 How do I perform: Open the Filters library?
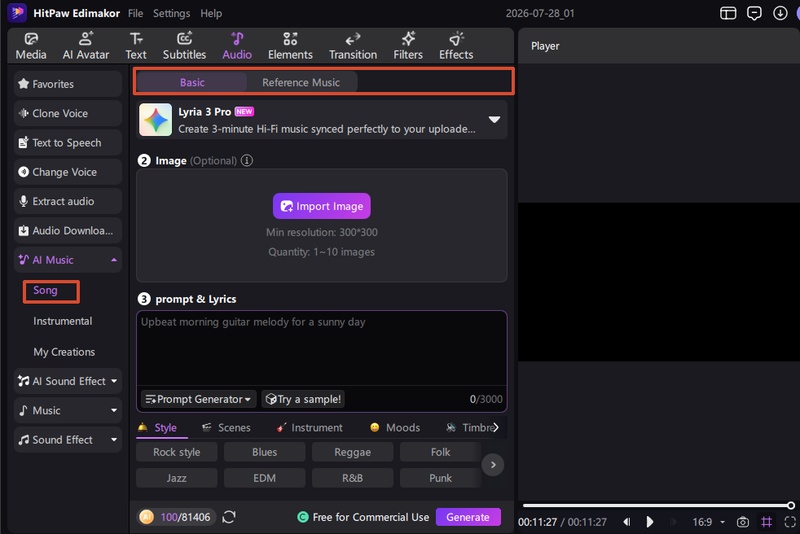tap(408, 46)
